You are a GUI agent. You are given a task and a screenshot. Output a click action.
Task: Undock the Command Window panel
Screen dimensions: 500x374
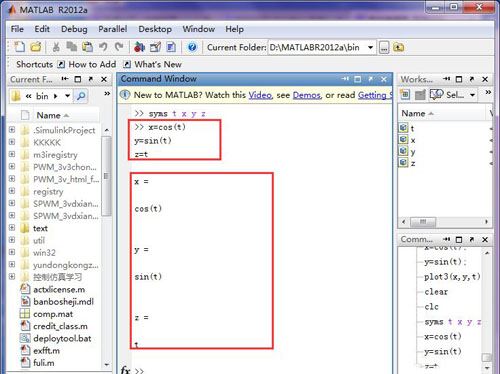pyautogui.click(x=371, y=79)
